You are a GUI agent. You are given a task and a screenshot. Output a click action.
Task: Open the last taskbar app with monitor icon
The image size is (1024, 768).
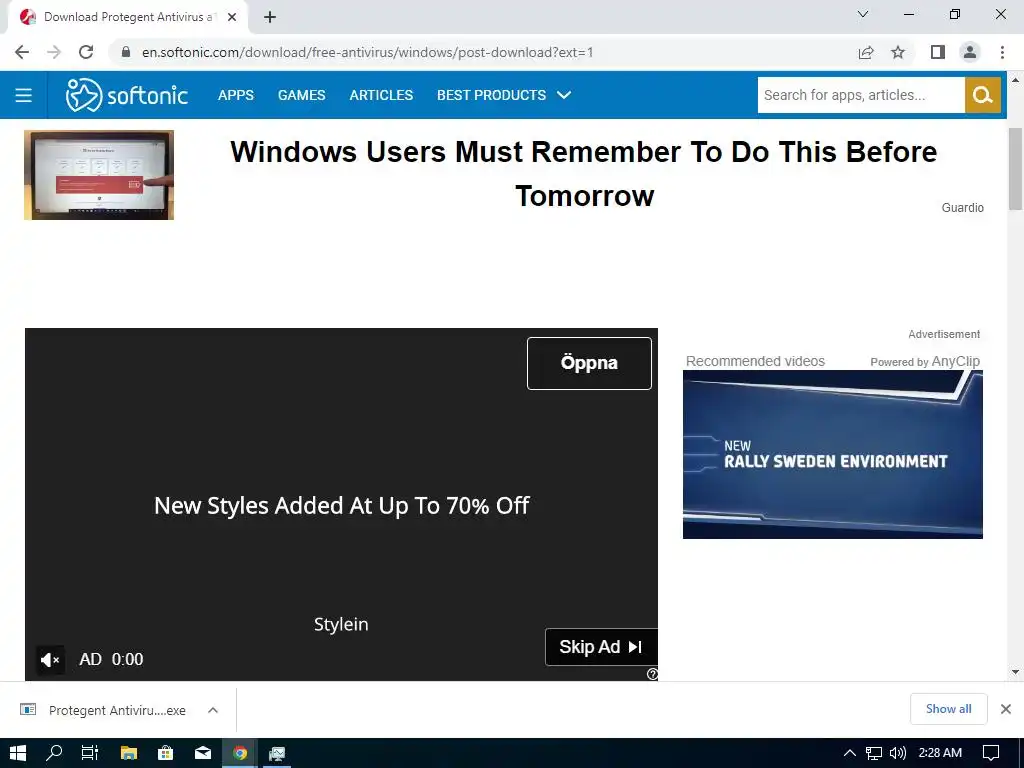[277, 753]
